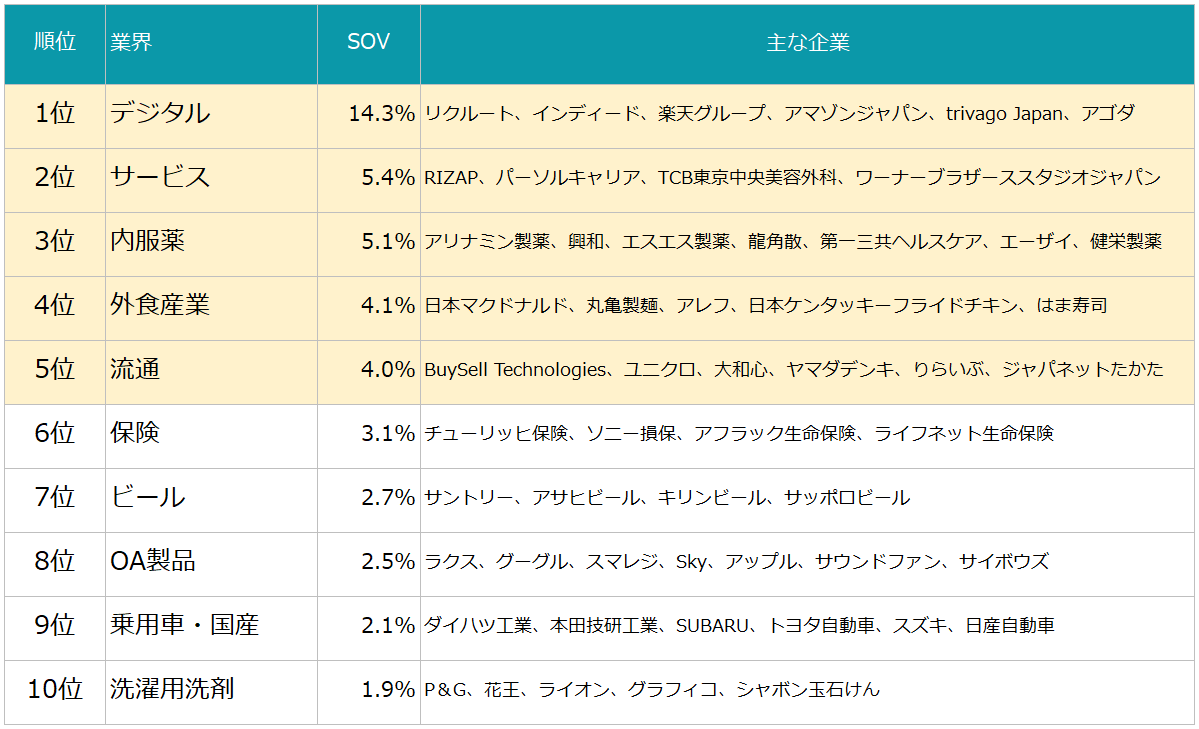This screenshot has width=1199, height=729.
Task: Select the 3位 rank cell
Action: [x=55, y=245]
